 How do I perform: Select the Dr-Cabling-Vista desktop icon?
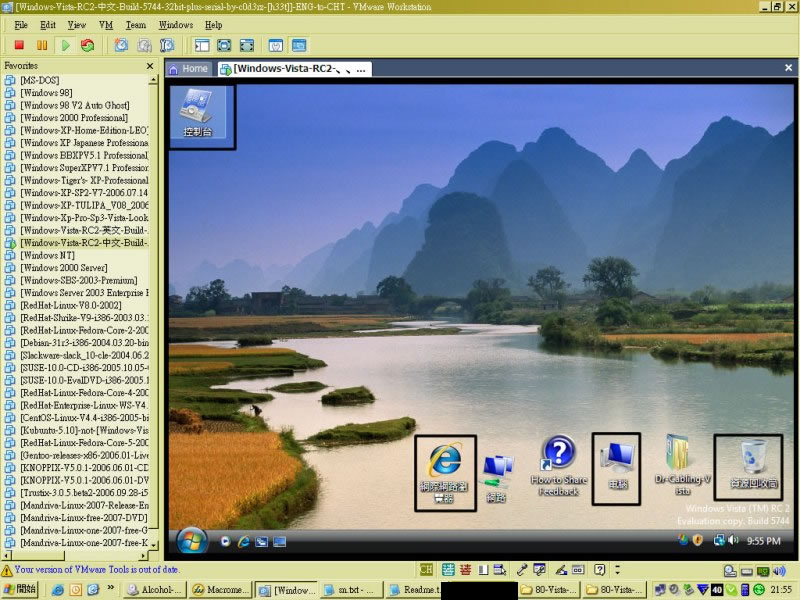tap(683, 466)
